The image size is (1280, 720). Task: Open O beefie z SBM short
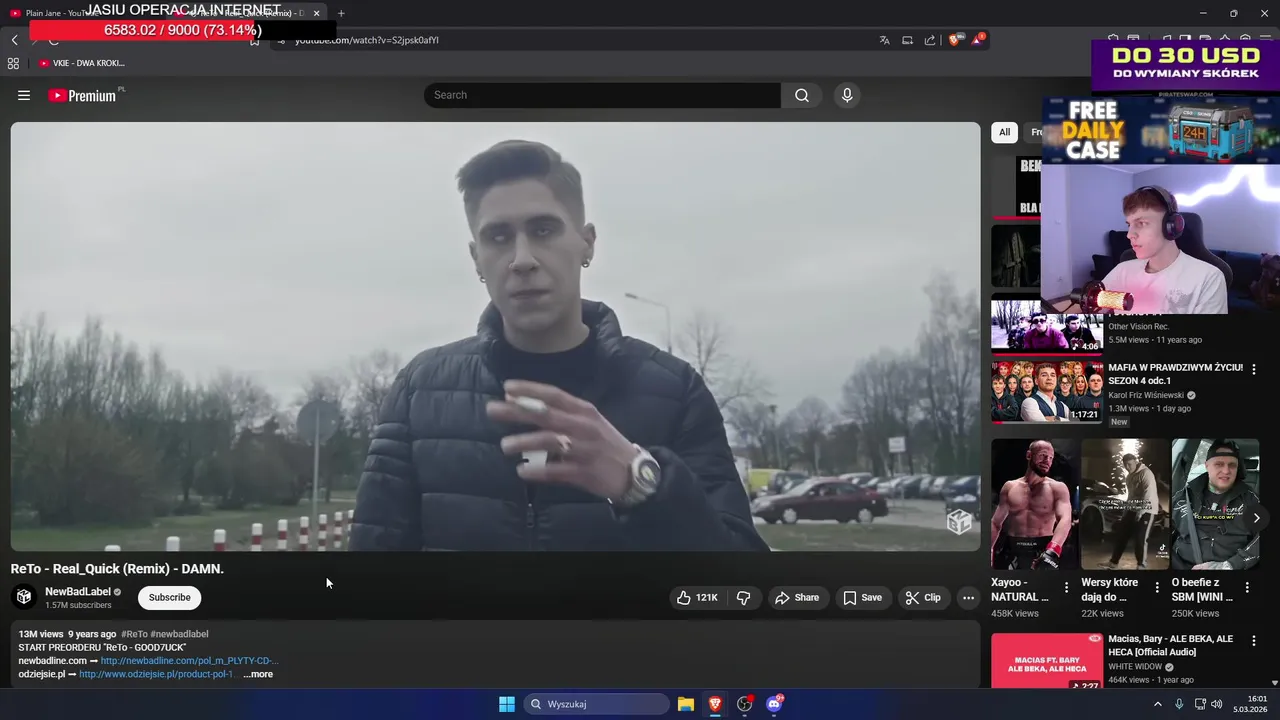(1215, 505)
